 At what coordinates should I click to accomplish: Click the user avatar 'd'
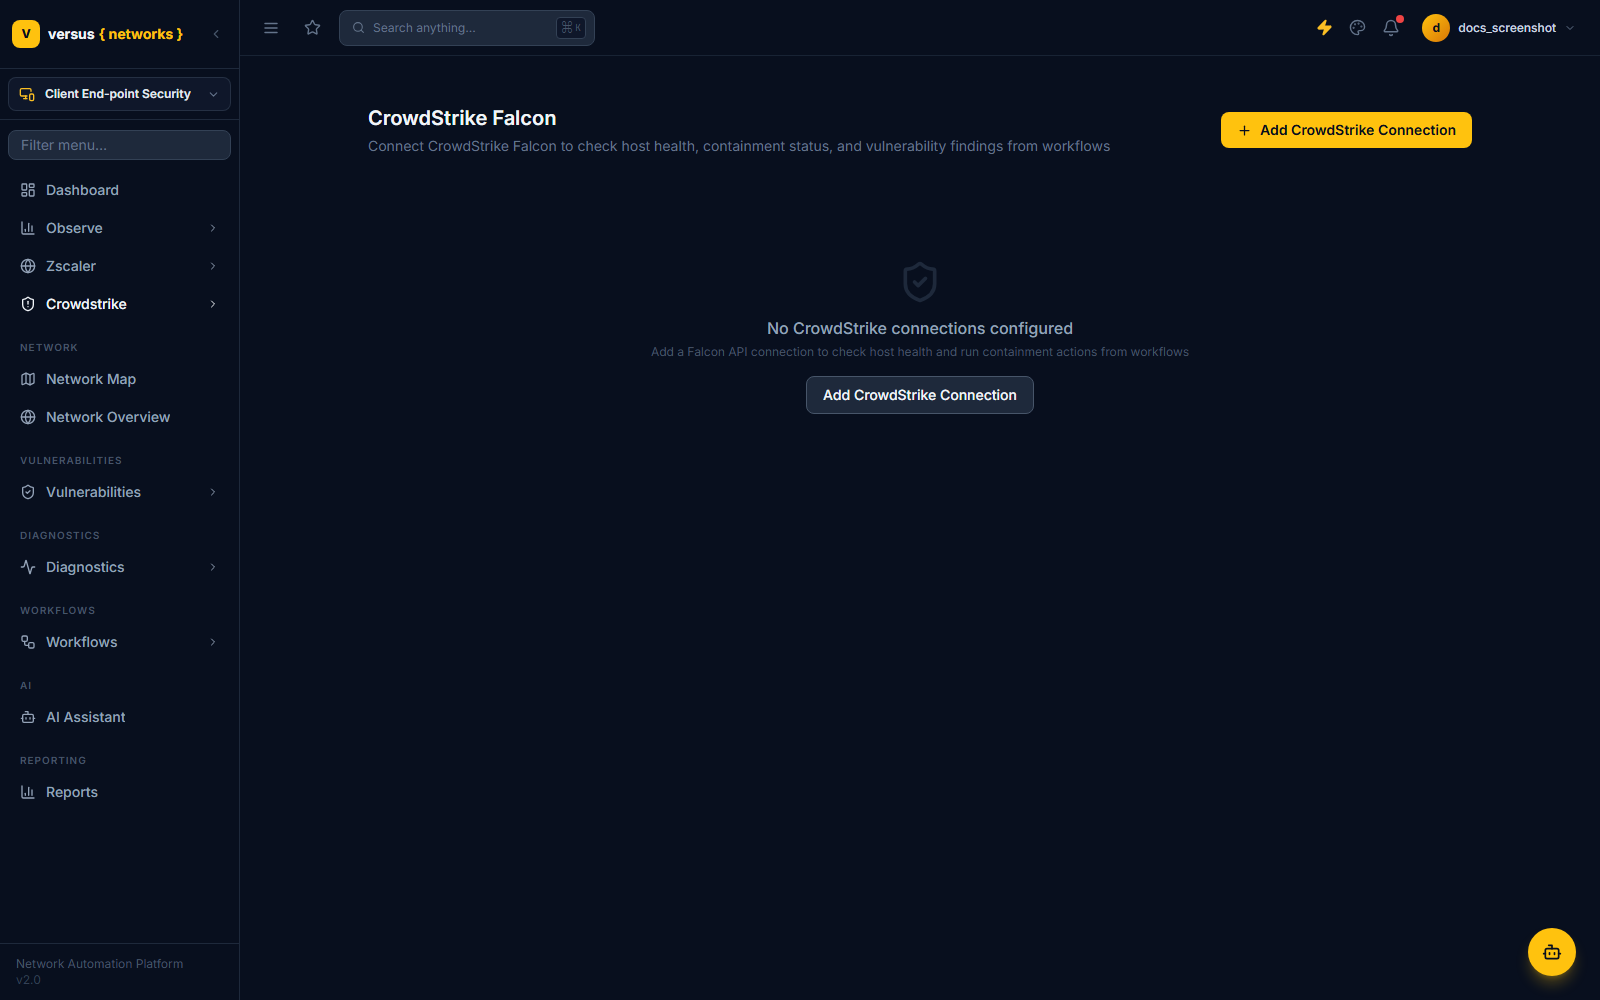tap(1436, 28)
